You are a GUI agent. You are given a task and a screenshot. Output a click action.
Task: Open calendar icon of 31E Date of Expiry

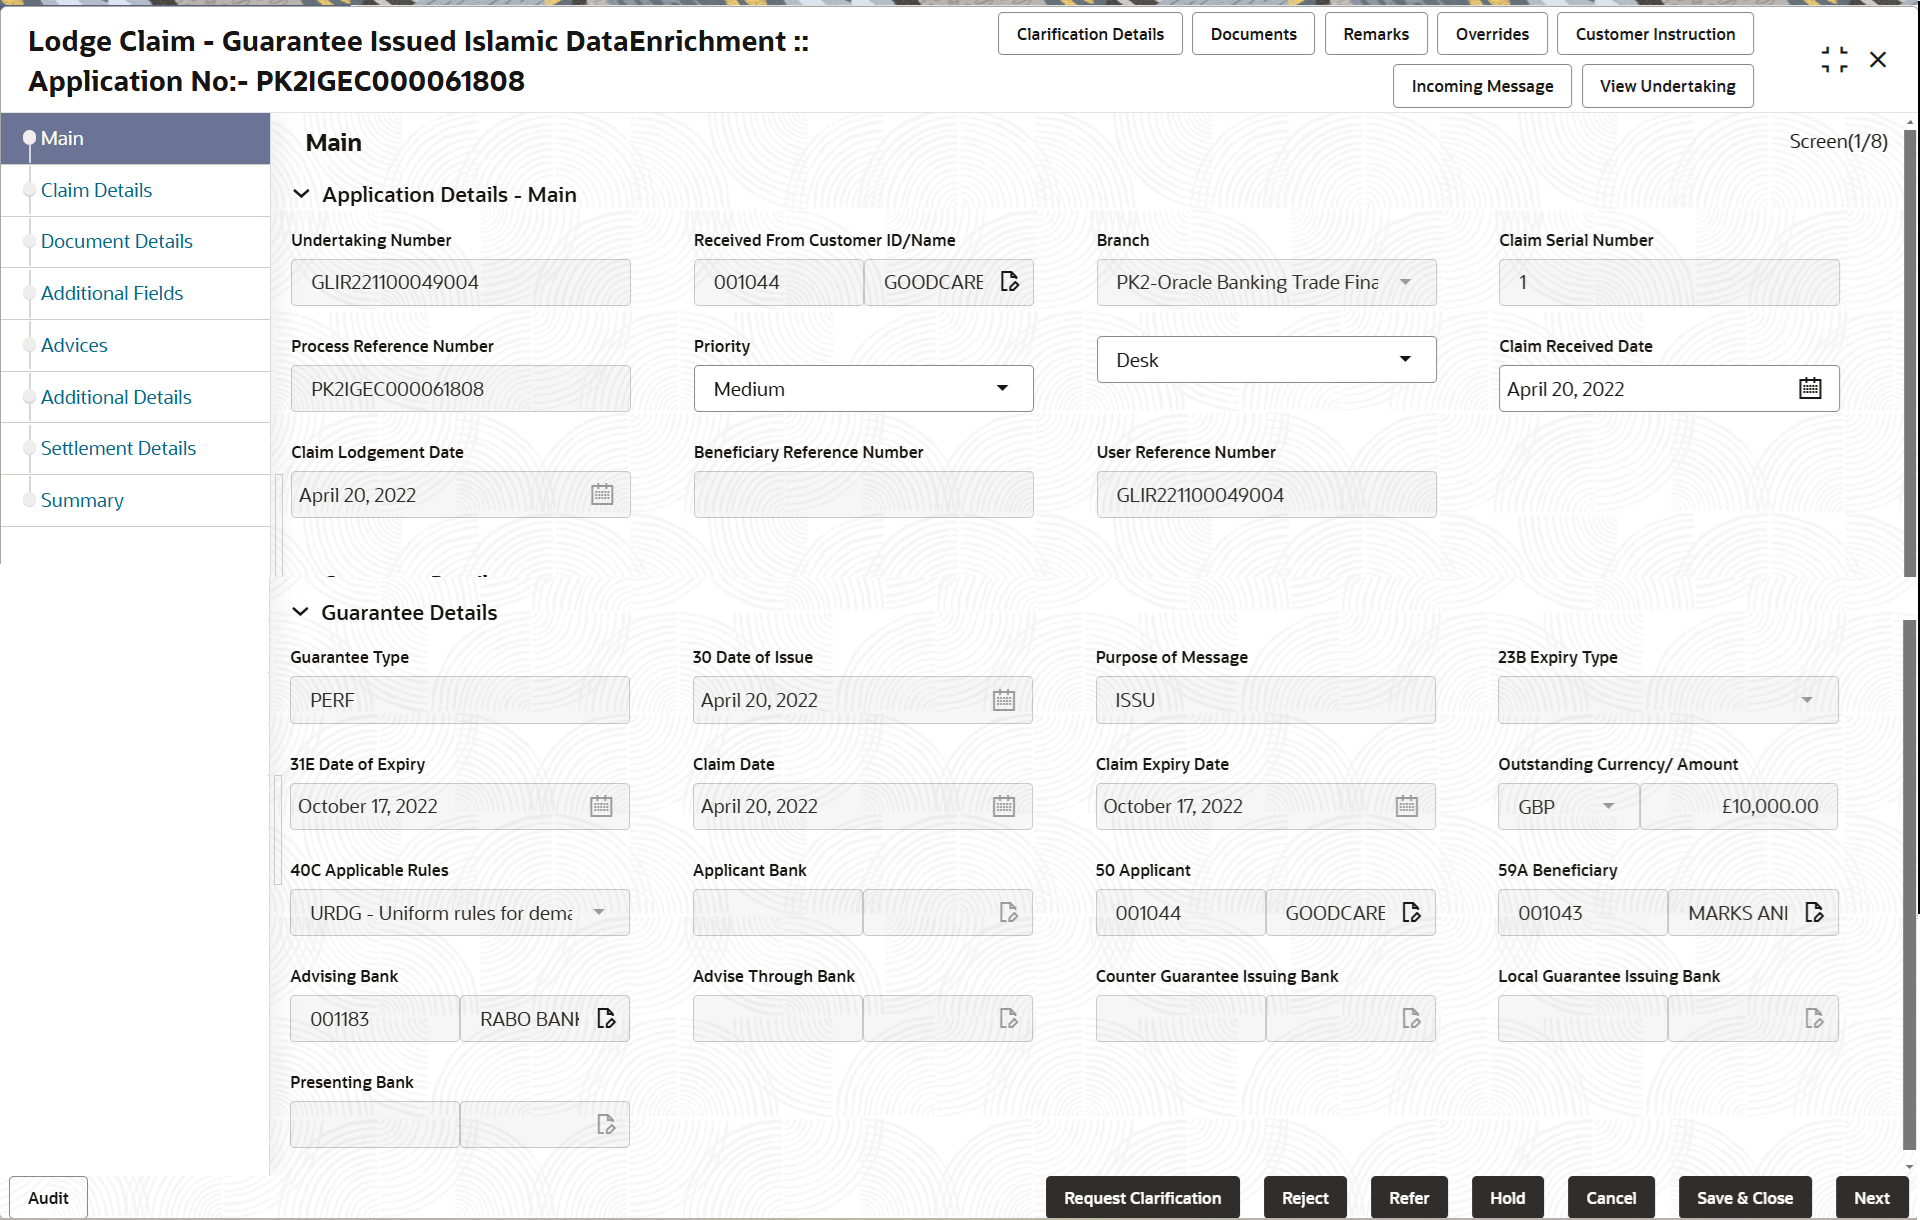pyautogui.click(x=600, y=807)
